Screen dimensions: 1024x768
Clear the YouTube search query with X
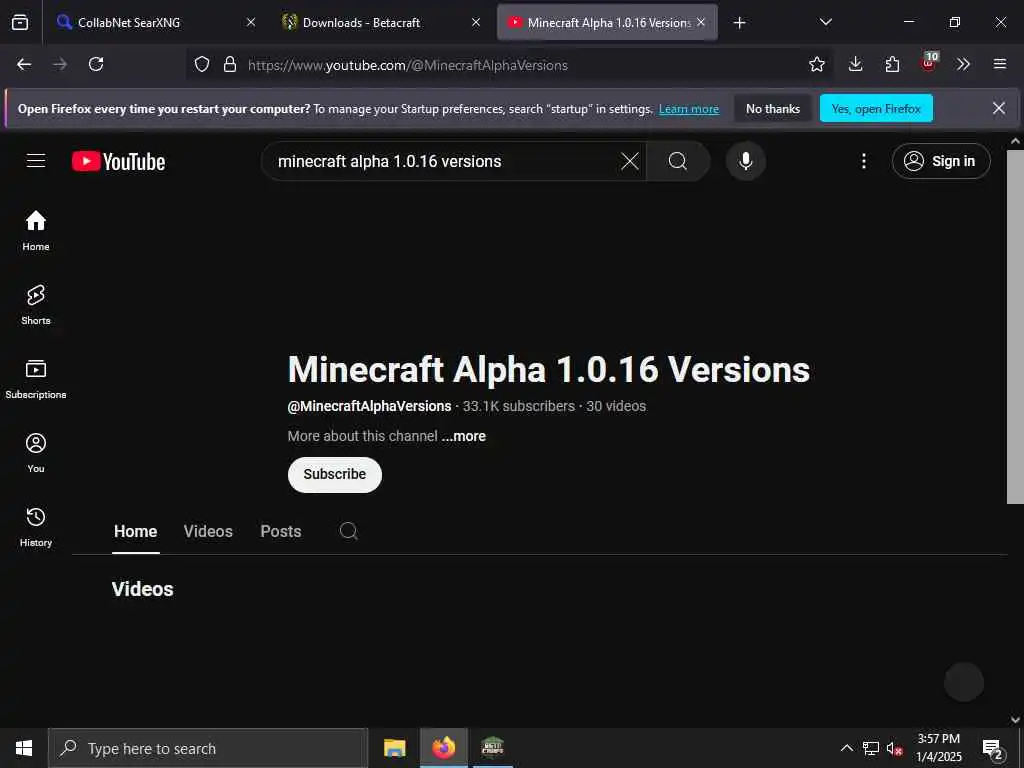pyautogui.click(x=630, y=161)
